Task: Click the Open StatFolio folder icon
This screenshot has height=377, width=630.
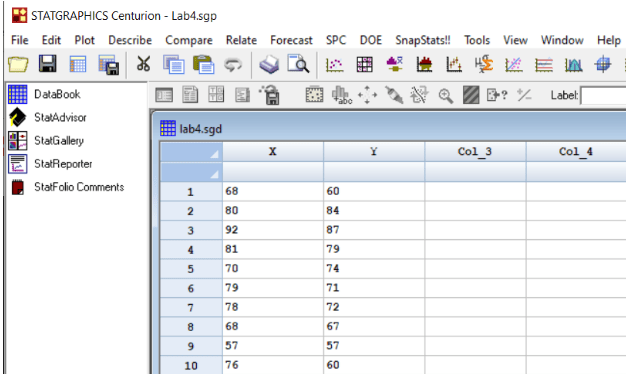Action: [18, 64]
